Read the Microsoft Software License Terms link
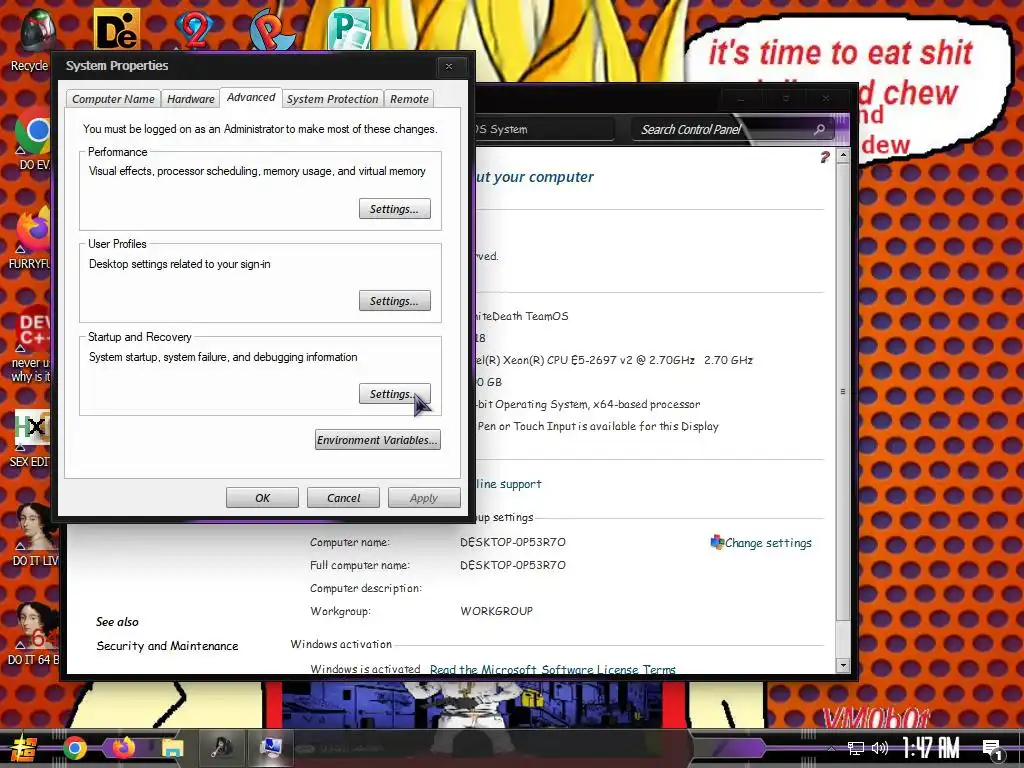Screen dimensions: 1024x768 [552, 669]
